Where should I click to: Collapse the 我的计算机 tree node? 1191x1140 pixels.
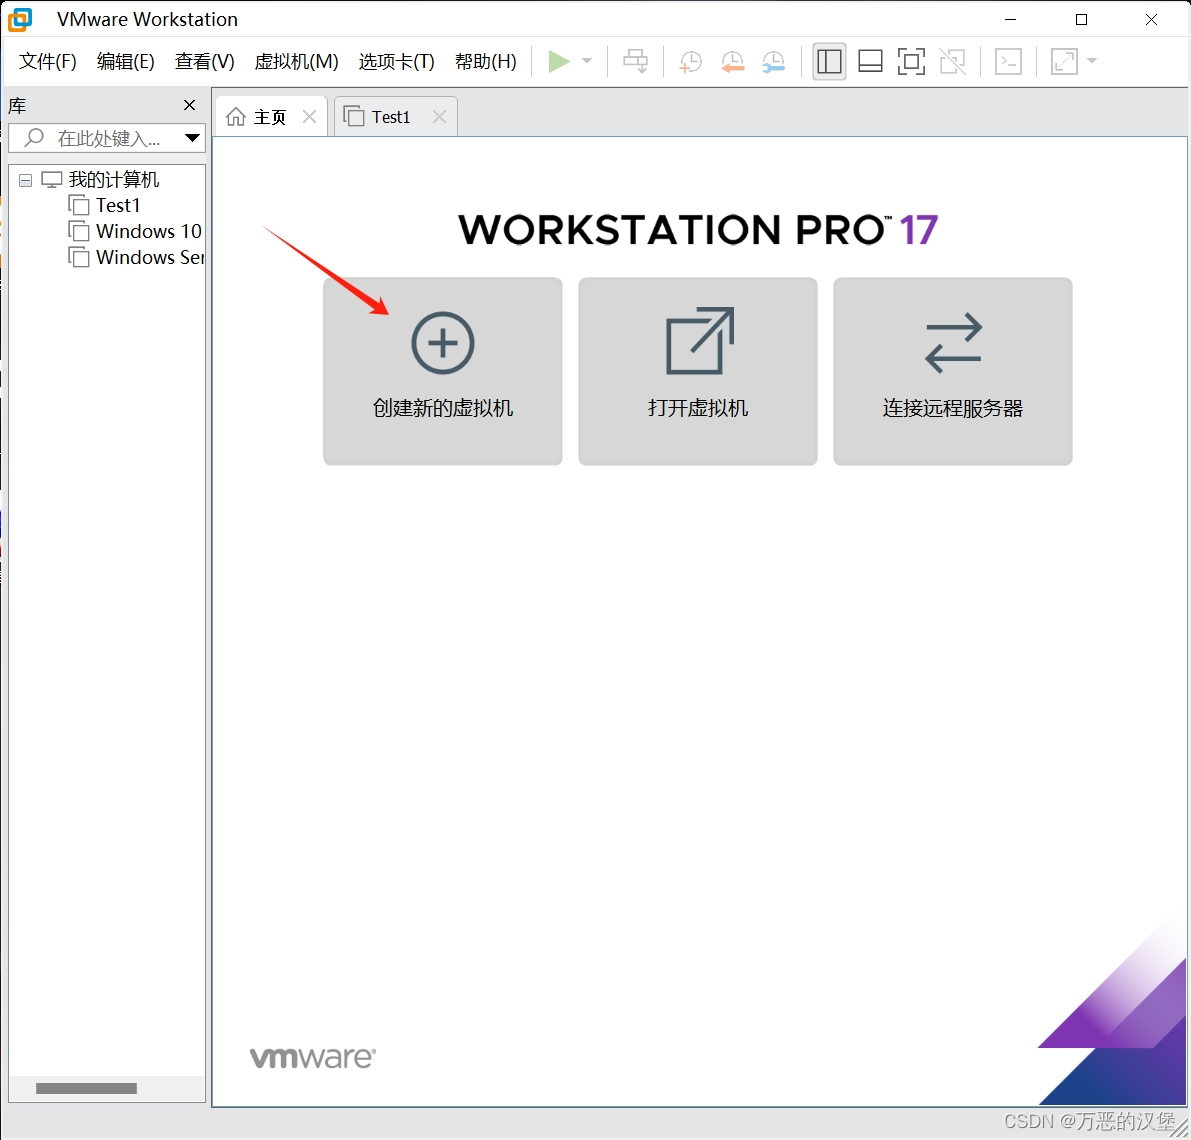point(25,180)
